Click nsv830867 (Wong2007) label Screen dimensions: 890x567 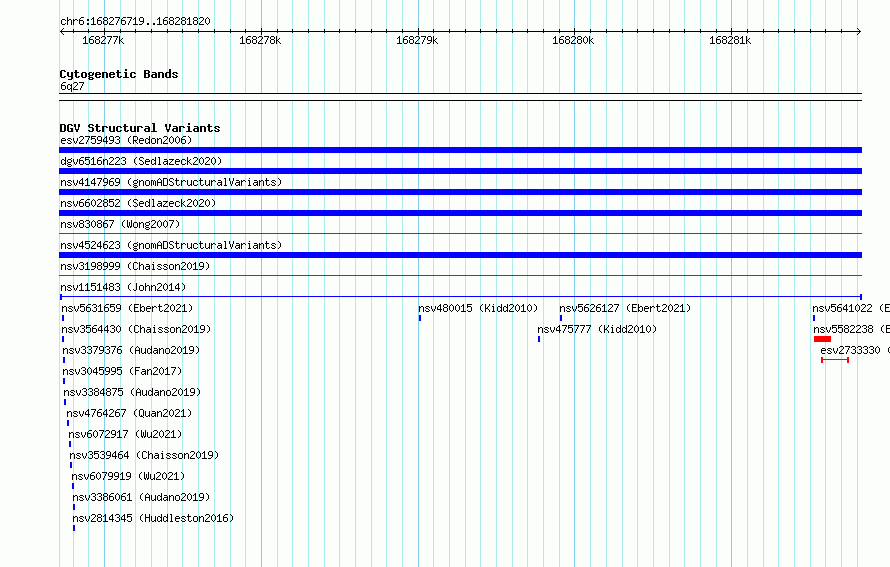(120, 224)
